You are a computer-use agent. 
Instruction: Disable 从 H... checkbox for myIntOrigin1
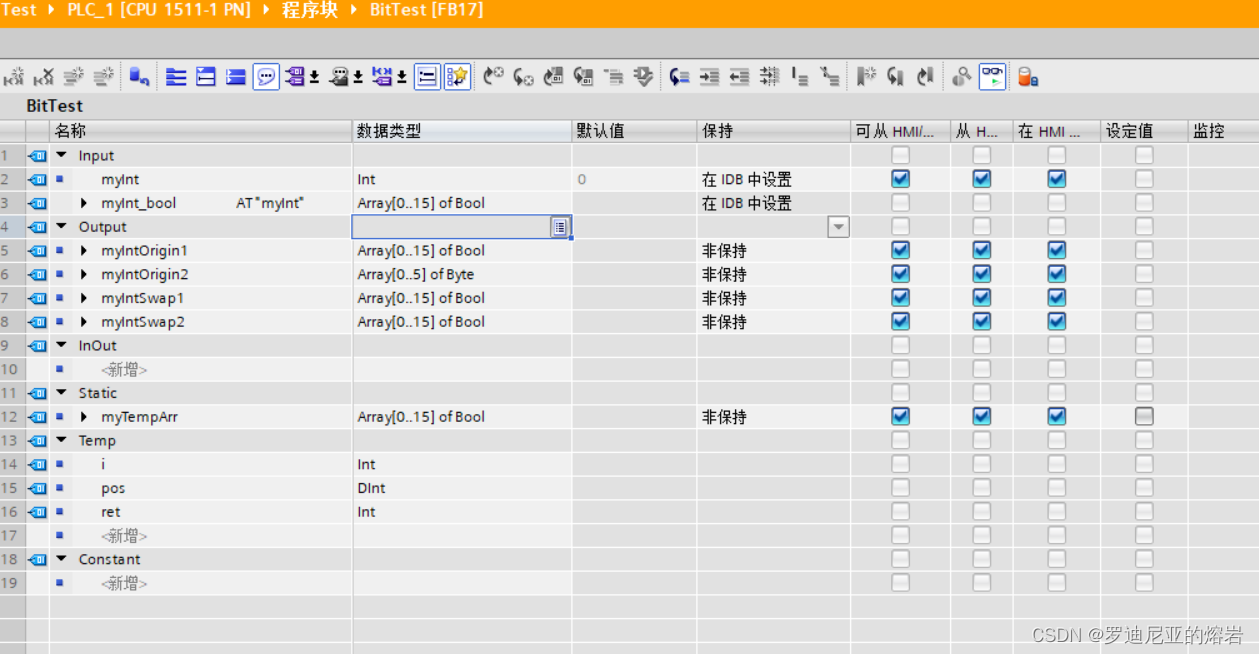pos(981,250)
